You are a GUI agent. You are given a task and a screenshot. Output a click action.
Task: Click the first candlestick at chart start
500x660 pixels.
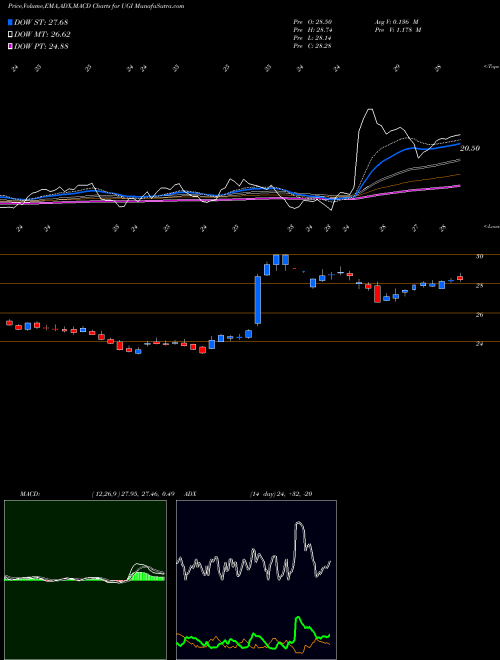pyautogui.click(x=9, y=323)
